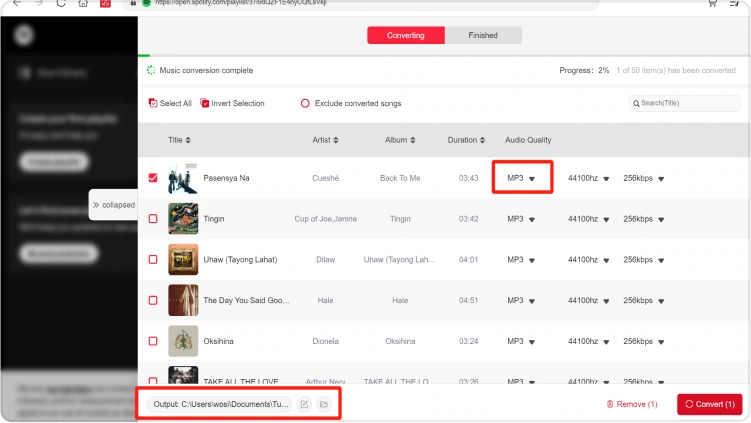
Task: Check The Day You Said Goo... checkbox
Action: [153, 300]
